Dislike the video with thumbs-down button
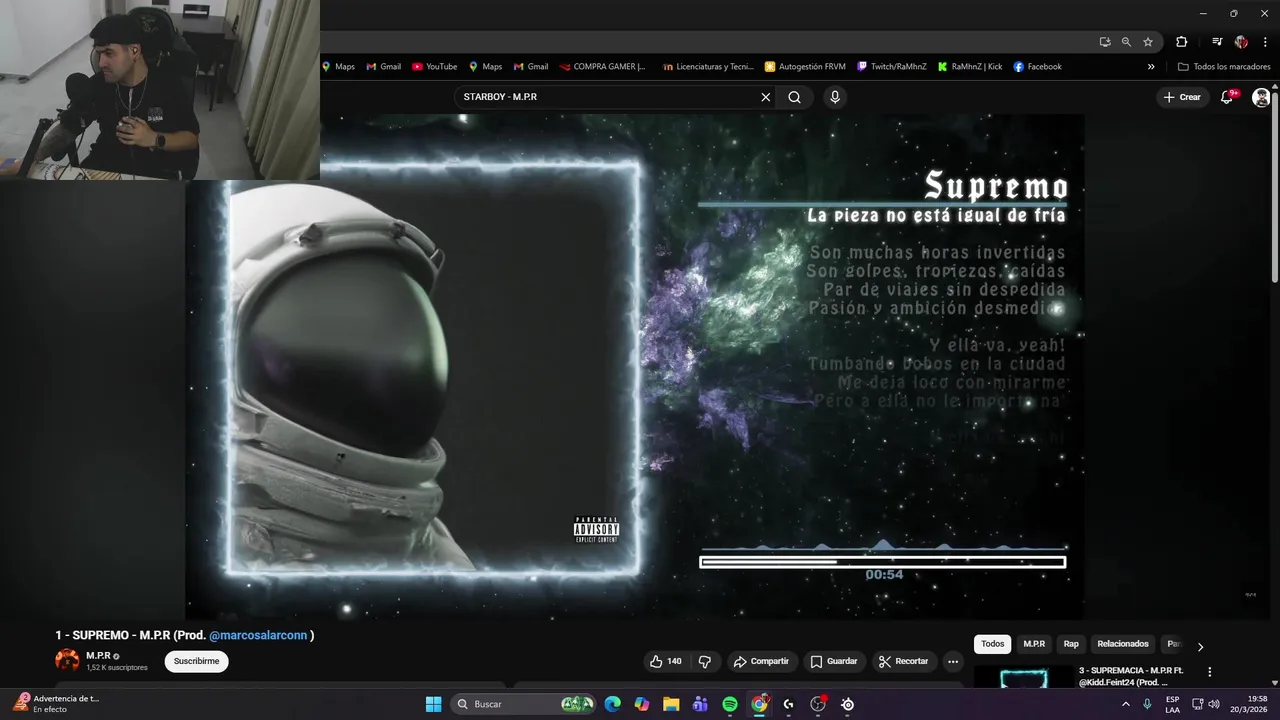This screenshot has height=720, width=1280. [705, 661]
